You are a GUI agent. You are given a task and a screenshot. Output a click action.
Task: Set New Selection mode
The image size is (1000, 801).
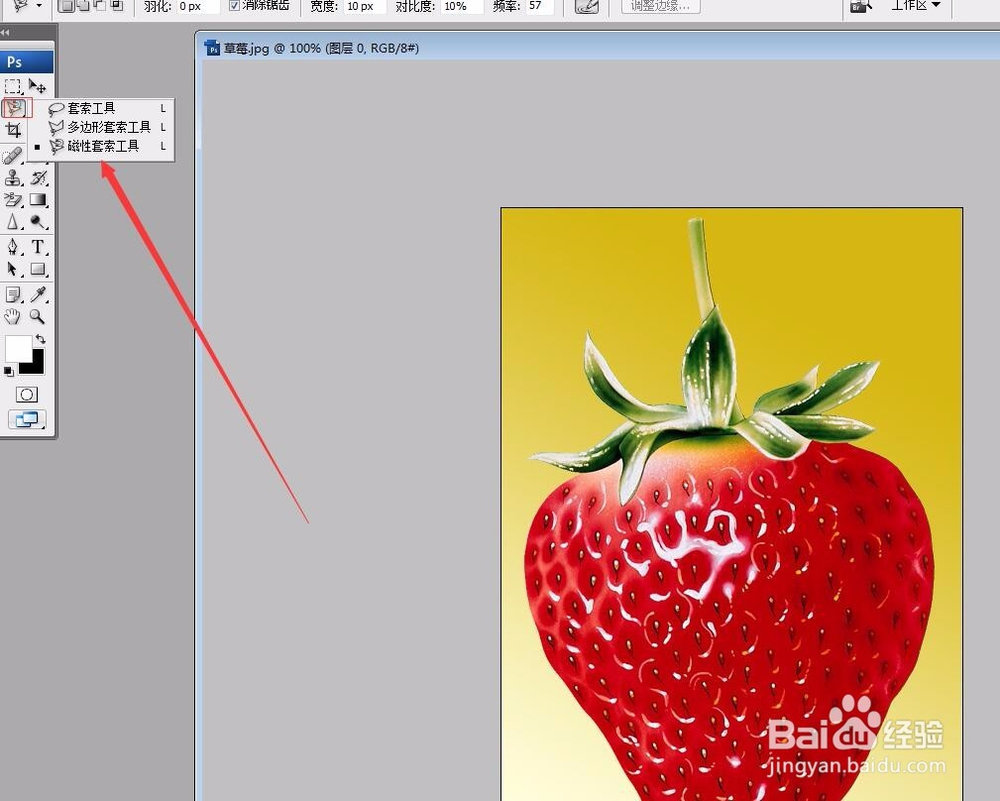(66, 5)
